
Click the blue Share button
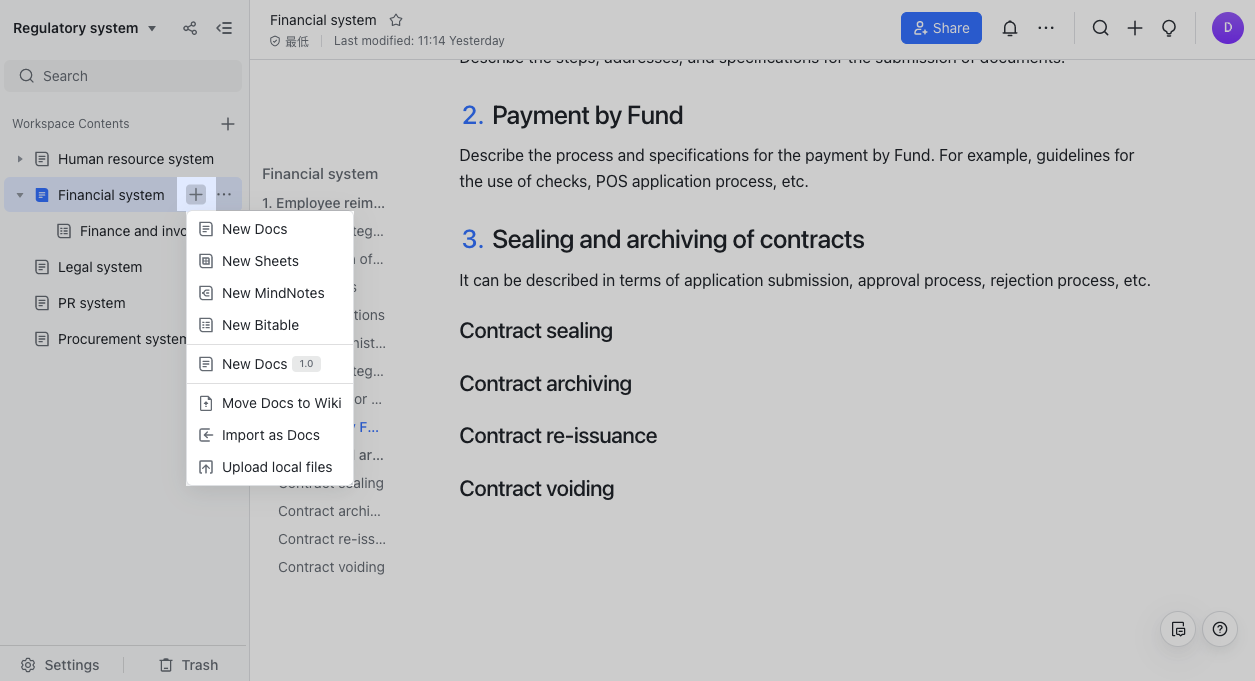click(x=941, y=28)
